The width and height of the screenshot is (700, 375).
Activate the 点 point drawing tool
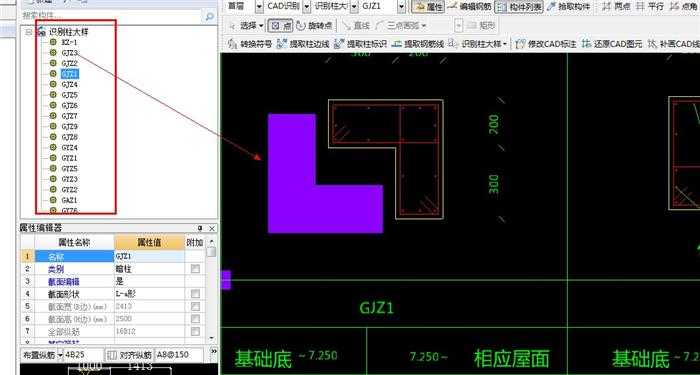coord(280,25)
